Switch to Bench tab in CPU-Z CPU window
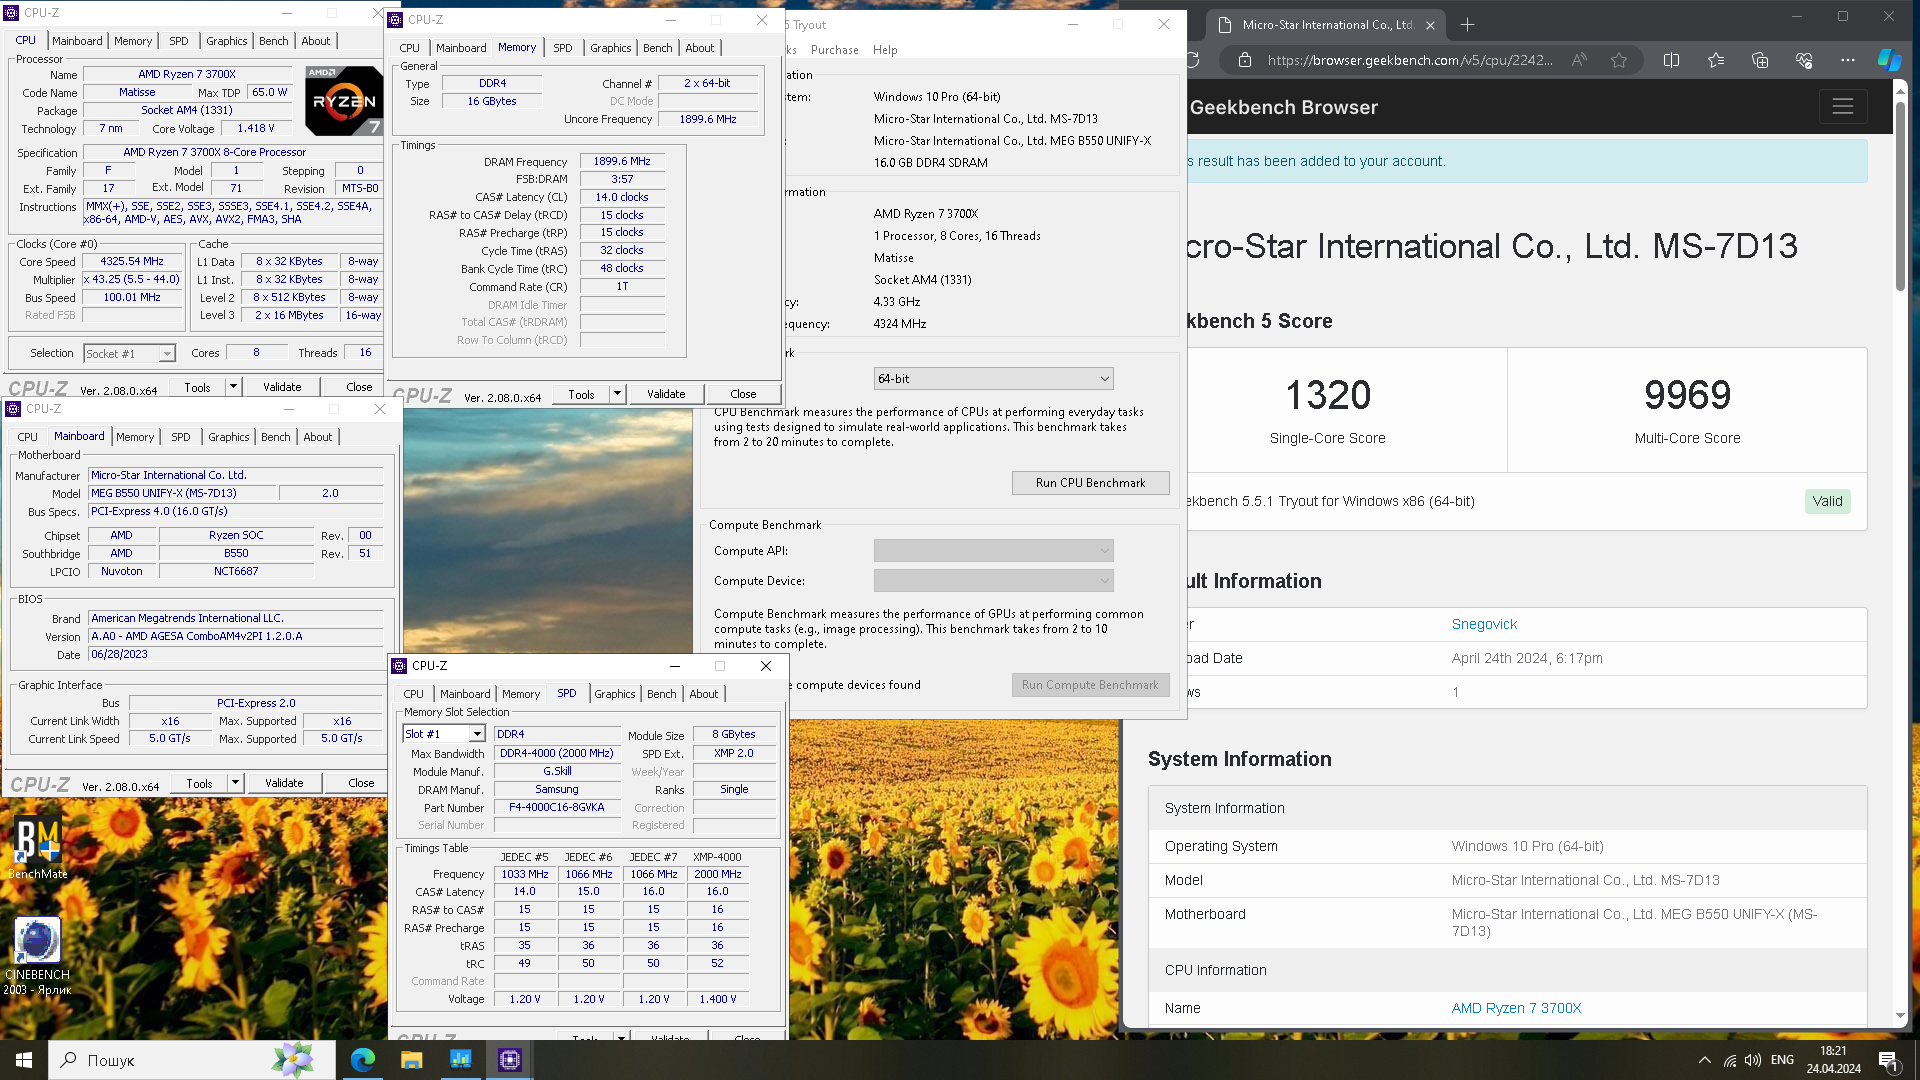The width and height of the screenshot is (1920, 1080). (x=273, y=41)
